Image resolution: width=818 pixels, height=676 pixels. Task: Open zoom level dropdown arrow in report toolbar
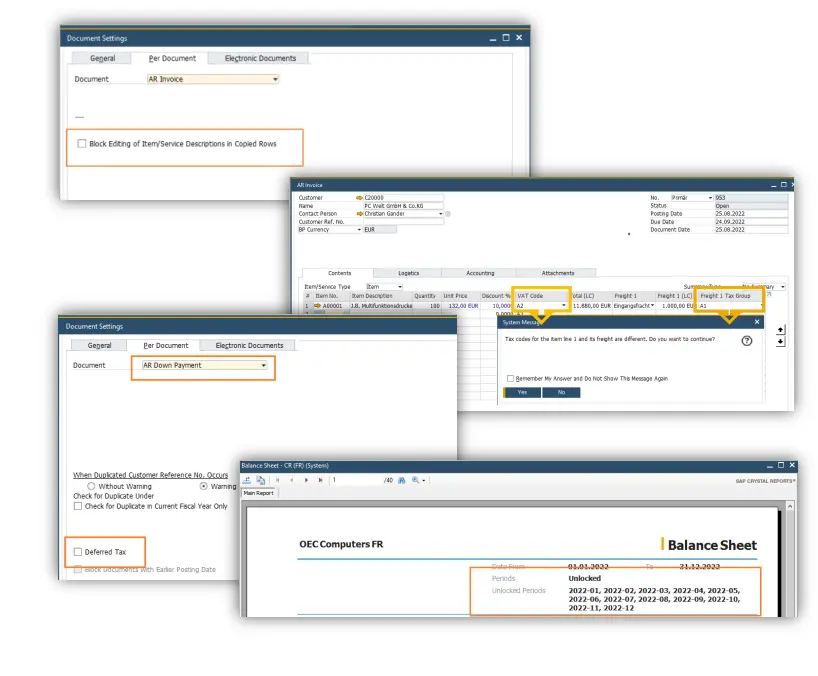pyautogui.click(x=424, y=480)
